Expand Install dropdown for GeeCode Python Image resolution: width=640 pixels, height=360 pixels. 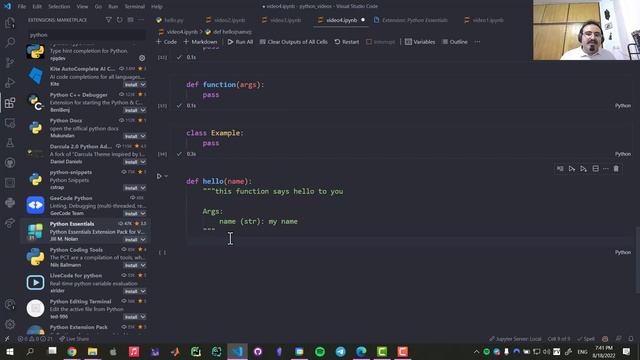coord(143,213)
